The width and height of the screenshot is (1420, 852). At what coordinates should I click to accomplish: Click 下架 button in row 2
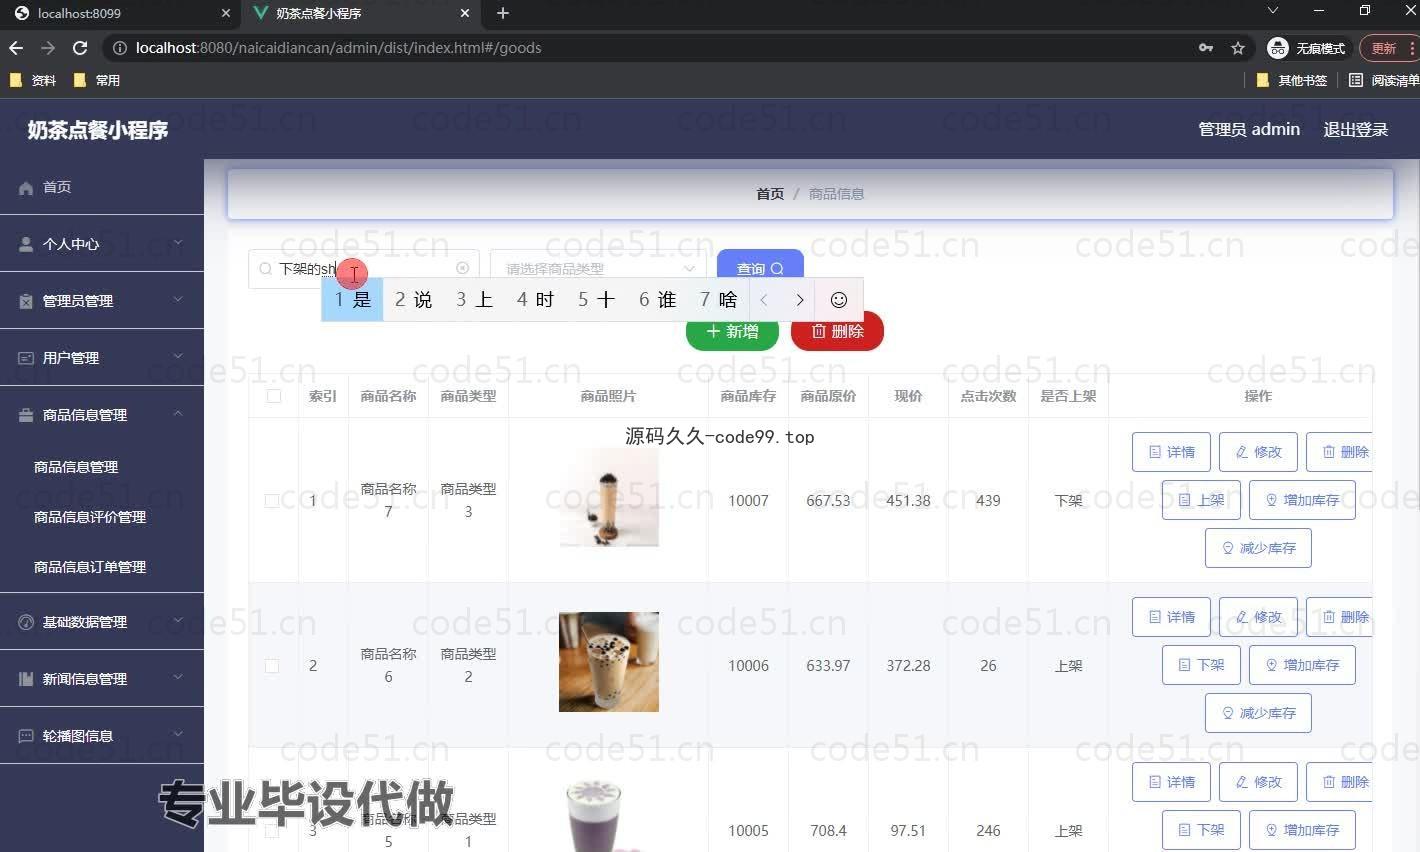tap(1201, 665)
